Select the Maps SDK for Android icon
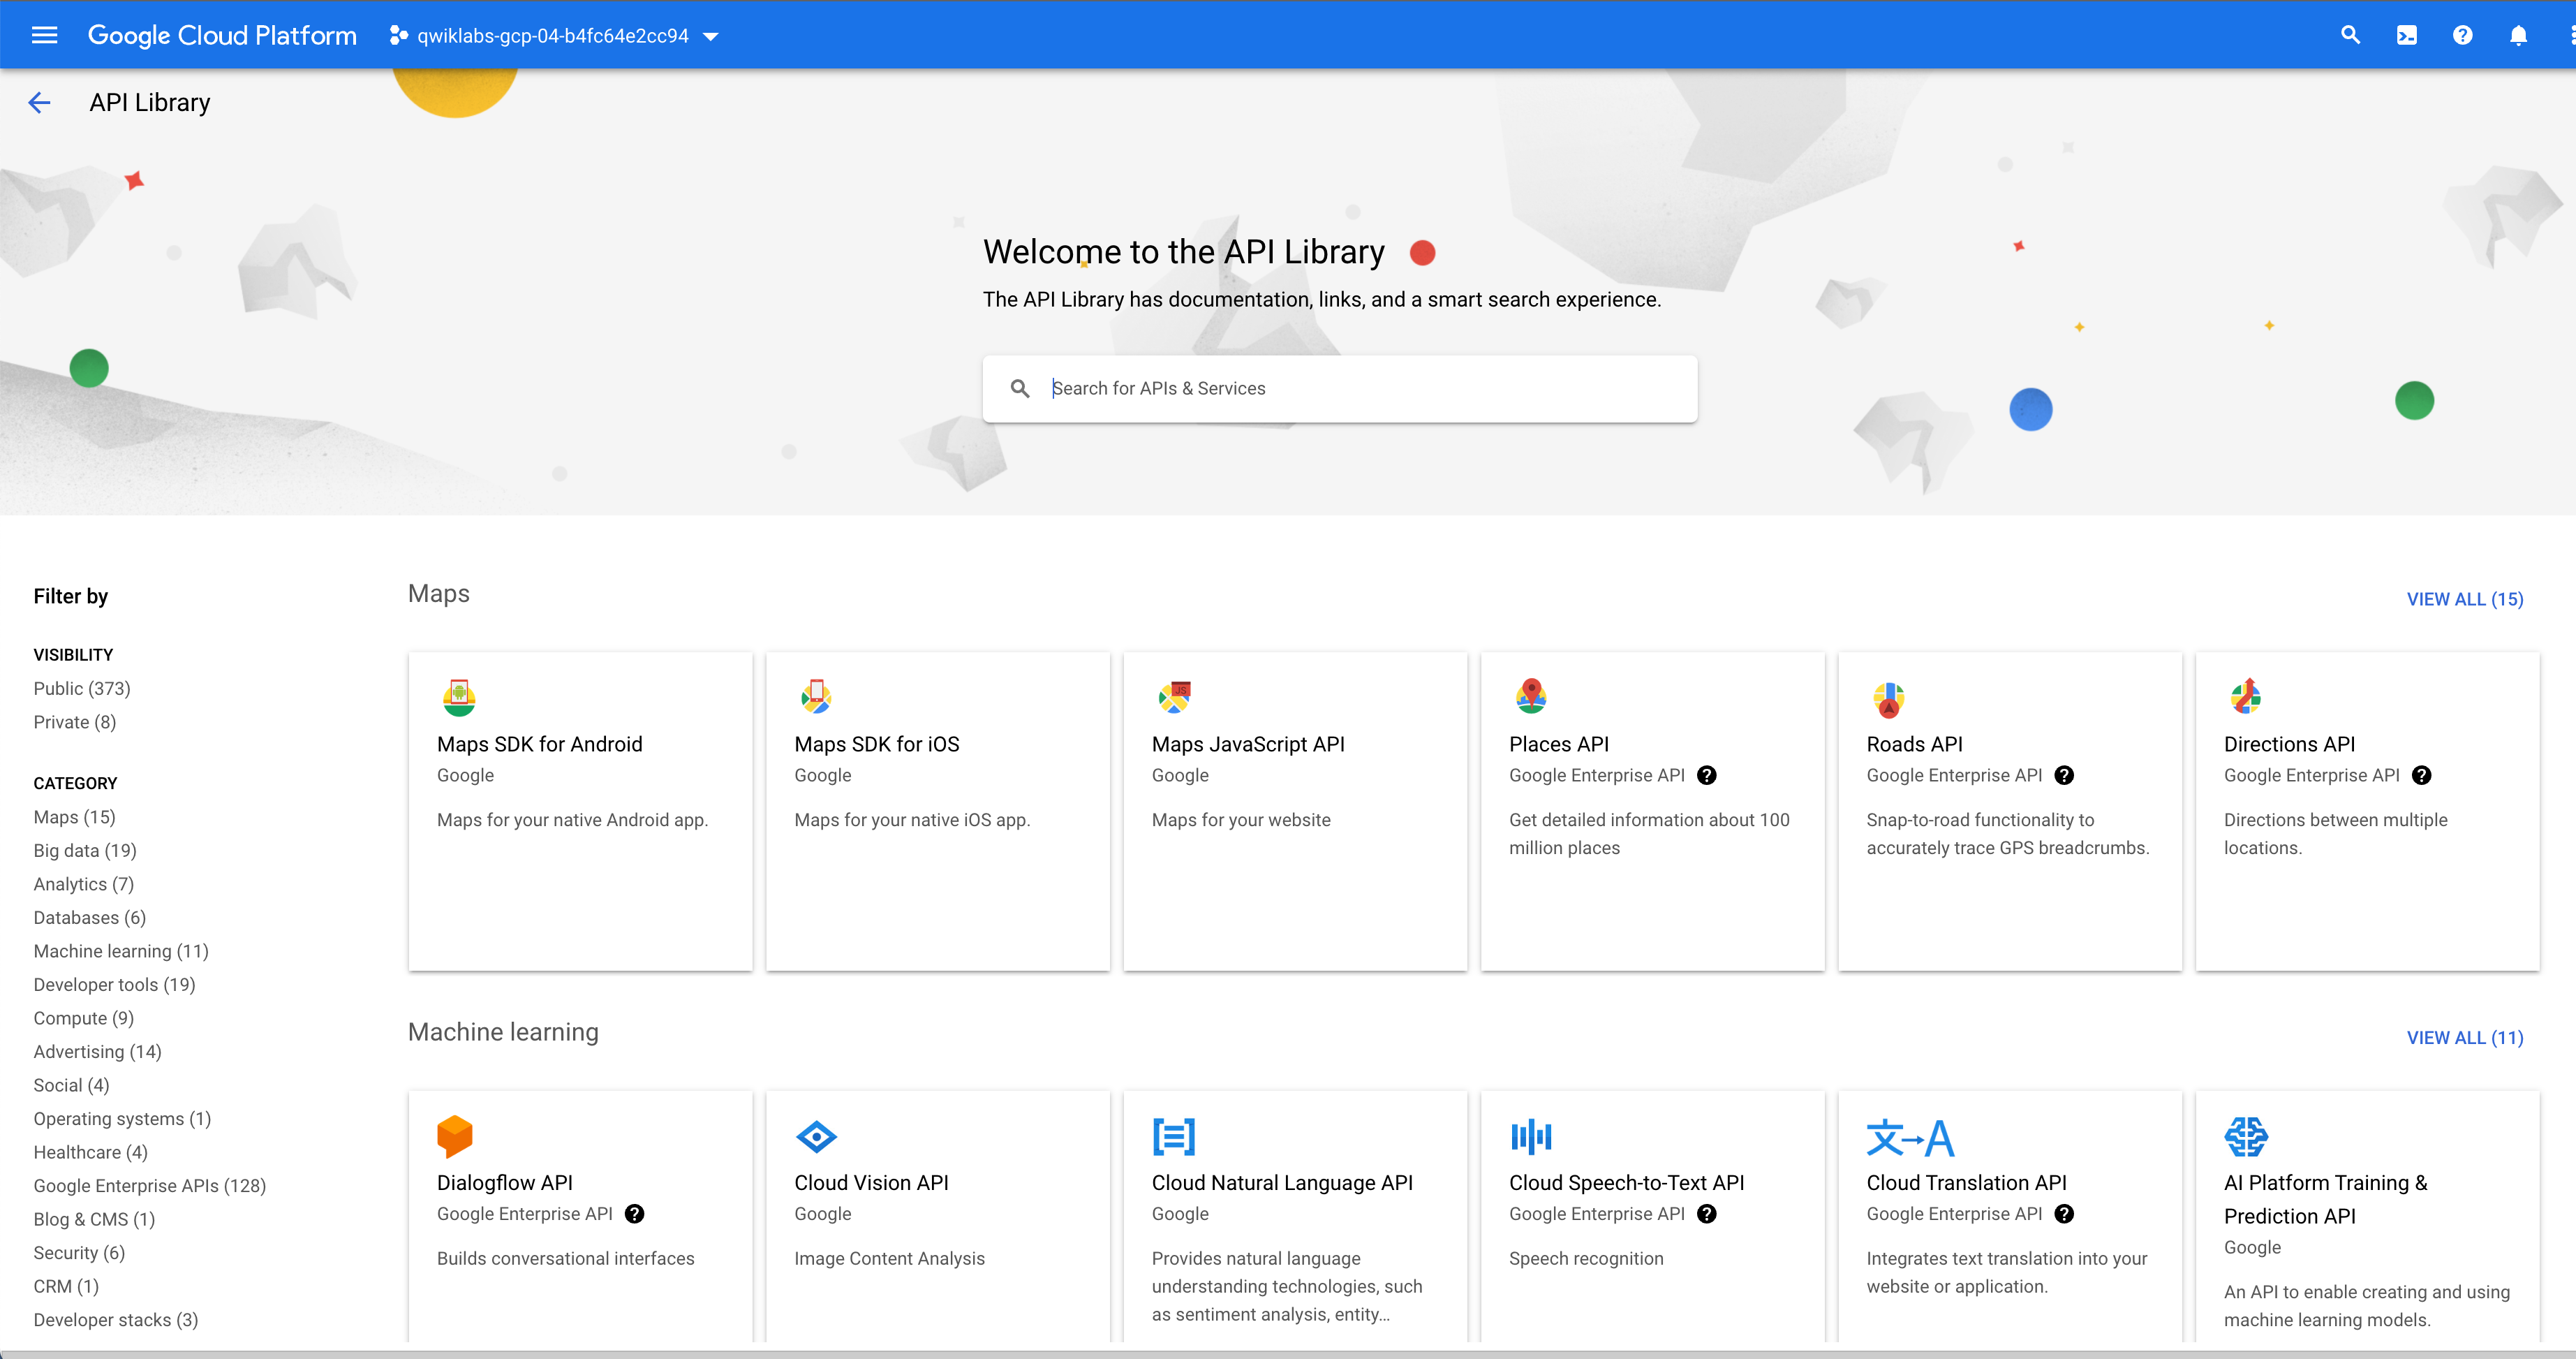 click(x=458, y=697)
